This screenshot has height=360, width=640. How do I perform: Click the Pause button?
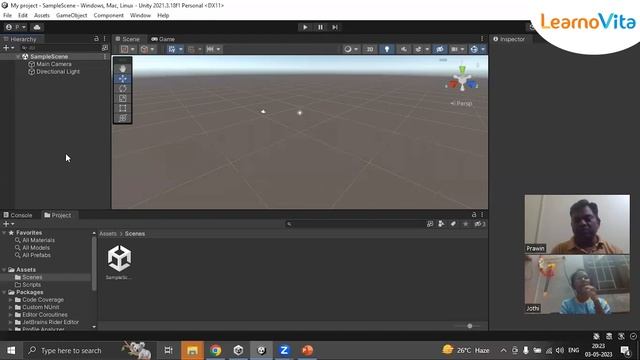[x=320, y=27]
